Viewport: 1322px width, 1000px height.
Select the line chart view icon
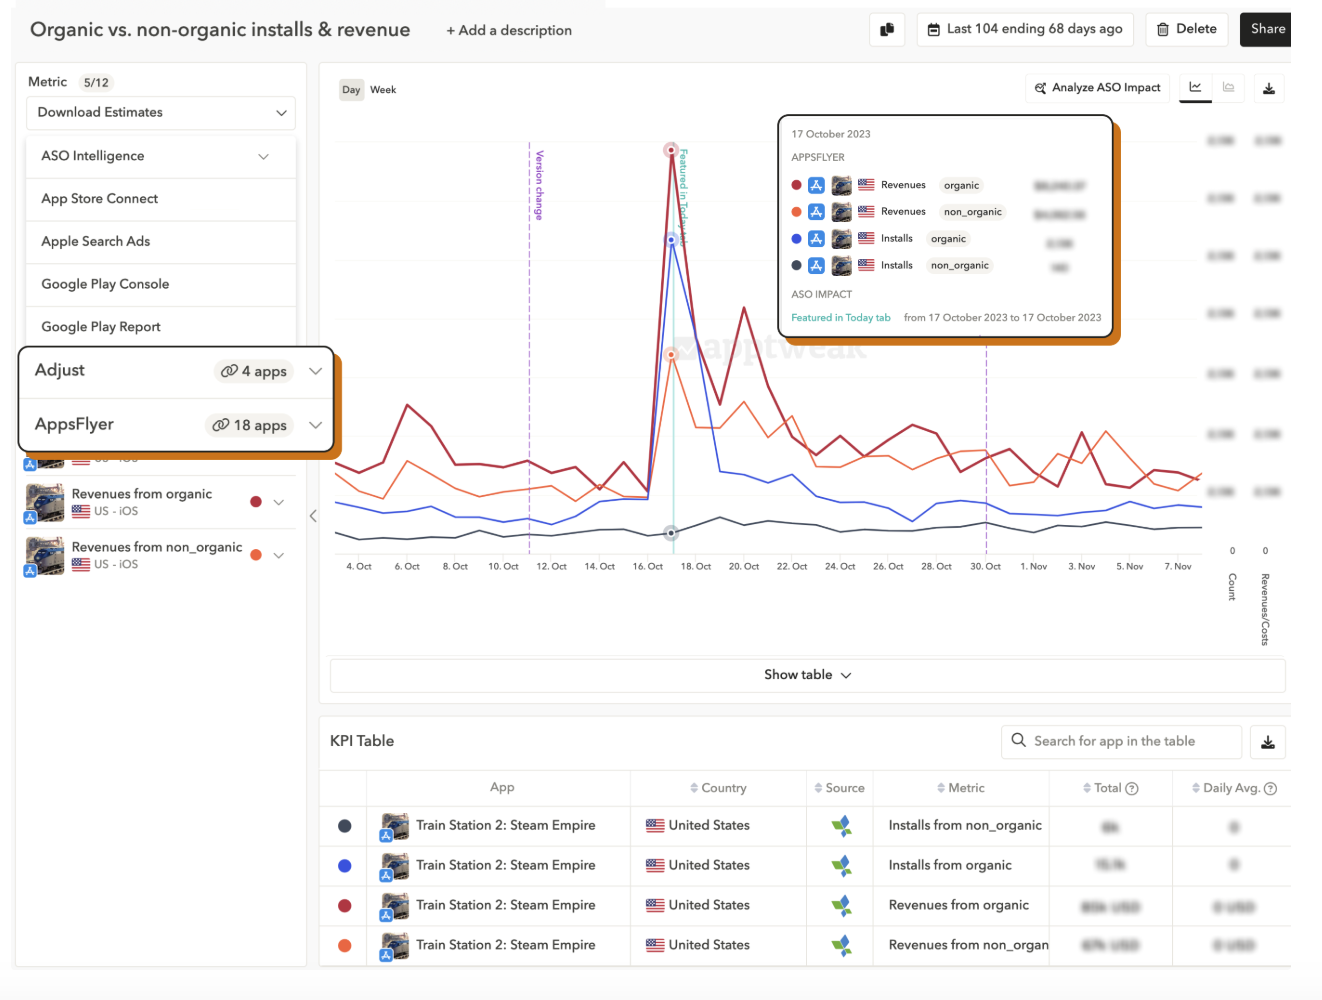[x=1195, y=88]
